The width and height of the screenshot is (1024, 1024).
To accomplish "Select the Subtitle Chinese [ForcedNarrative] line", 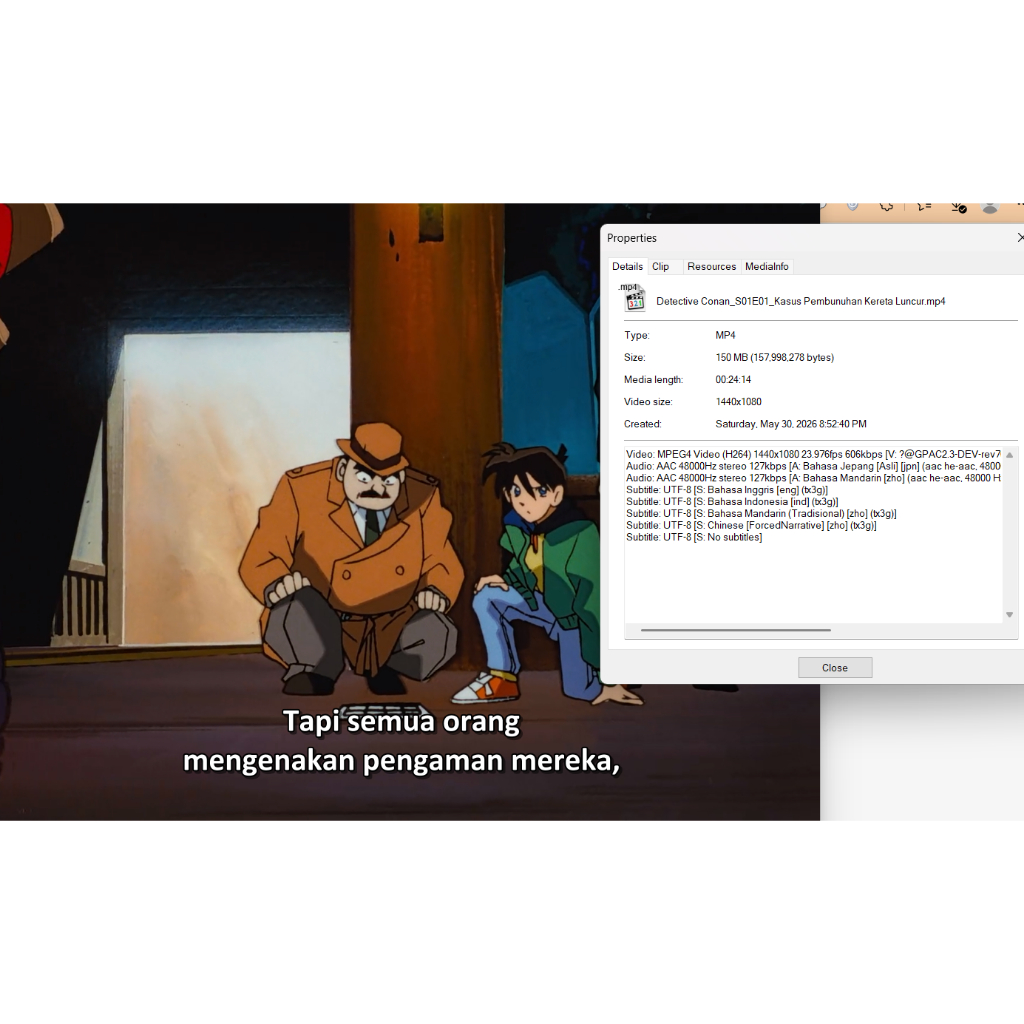I will pyautogui.click(x=751, y=525).
